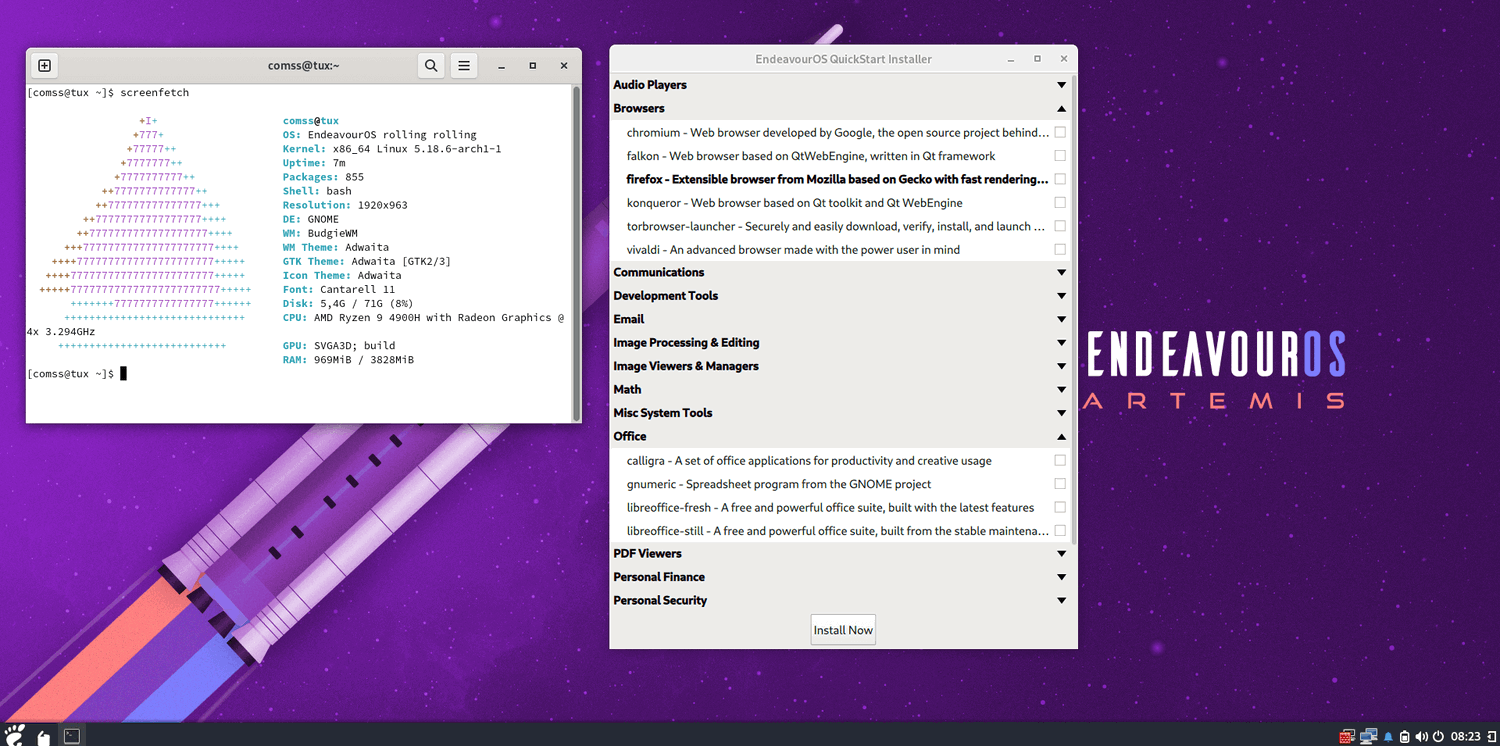
Task: Open the power session menu icon
Action: [x=1438, y=737]
